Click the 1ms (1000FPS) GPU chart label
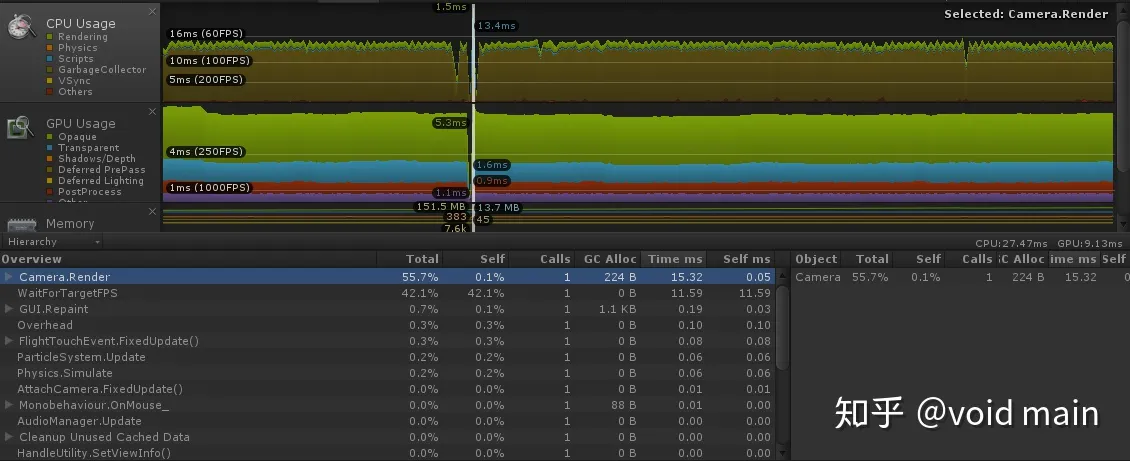 click(209, 188)
